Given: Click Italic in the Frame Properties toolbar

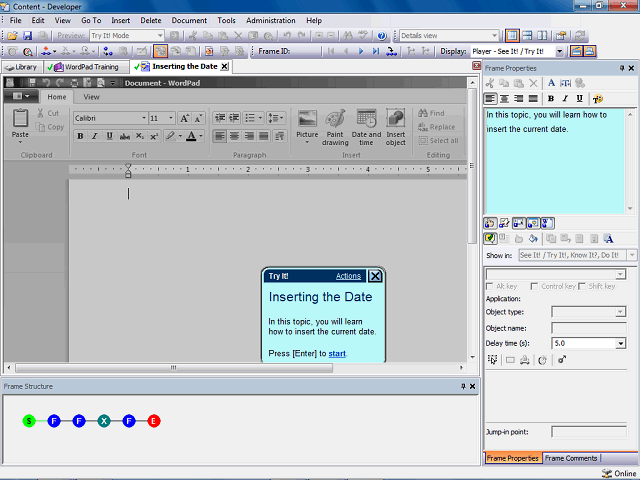Looking at the screenshot, I should 564,99.
